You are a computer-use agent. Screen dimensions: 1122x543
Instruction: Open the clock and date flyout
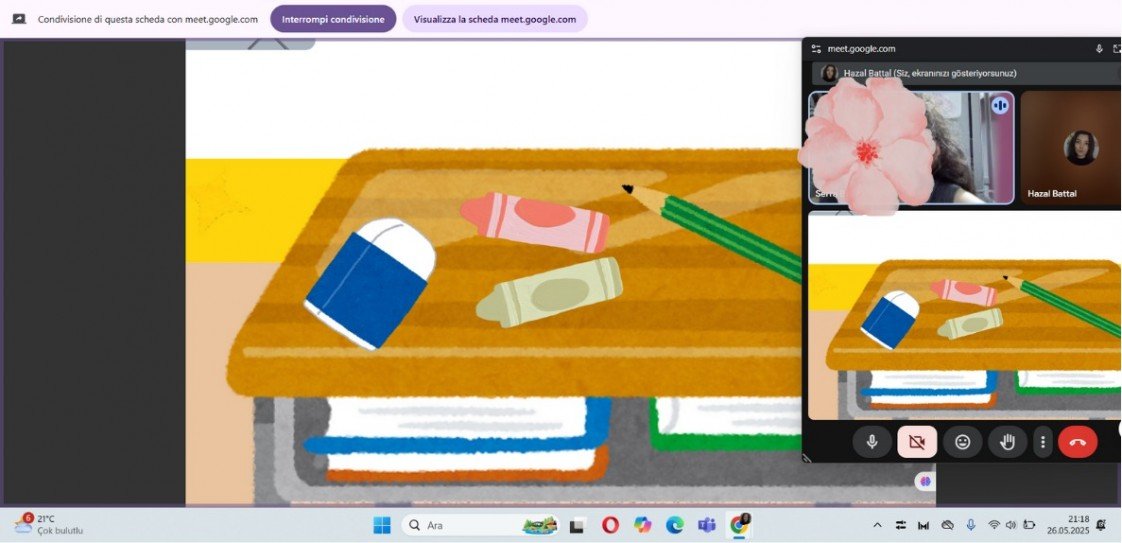pos(1067,525)
